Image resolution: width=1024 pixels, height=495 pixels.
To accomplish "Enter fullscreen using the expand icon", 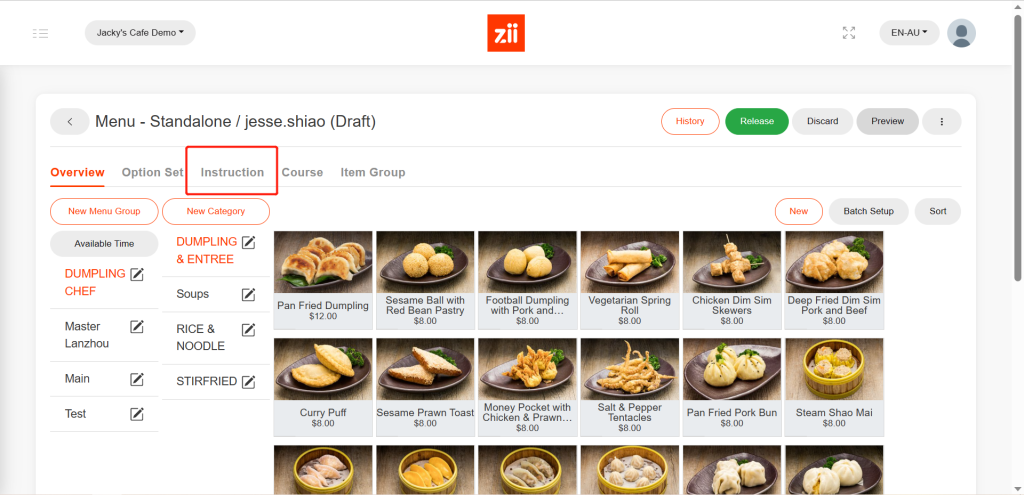I will point(849,33).
